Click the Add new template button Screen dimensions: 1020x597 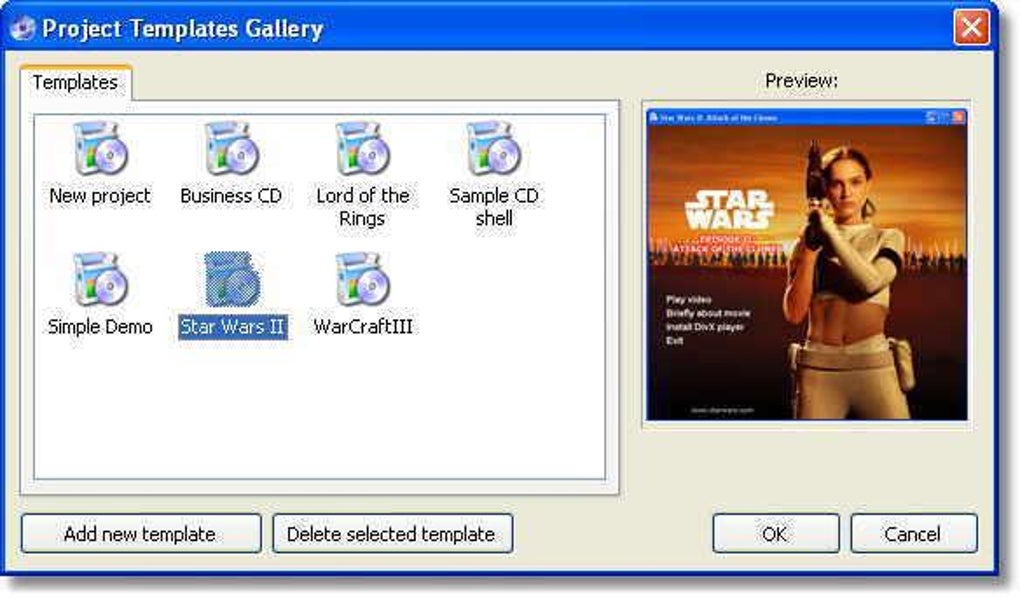click(141, 534)
